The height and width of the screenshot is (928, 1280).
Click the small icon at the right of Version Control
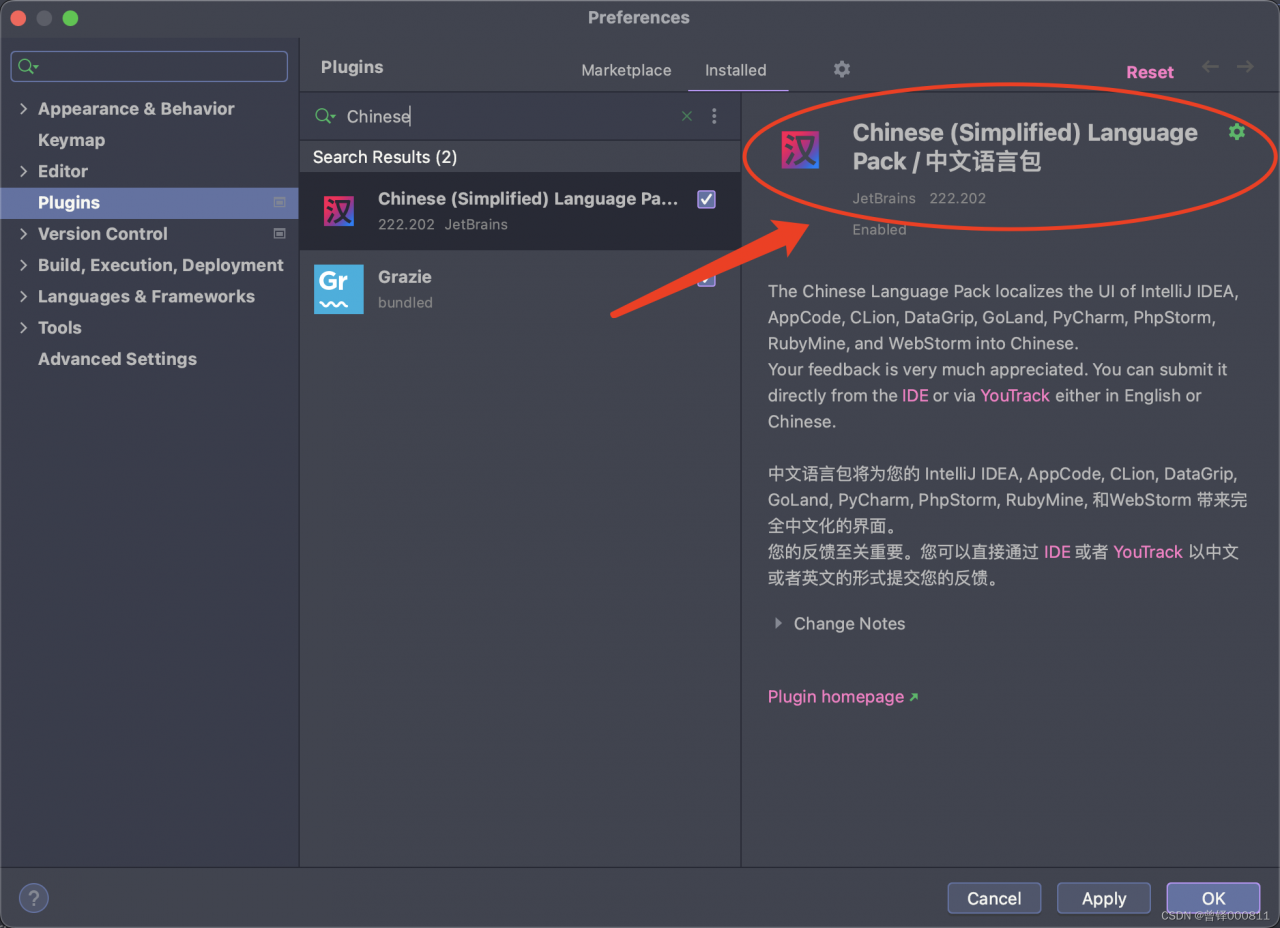pos(279,233)
